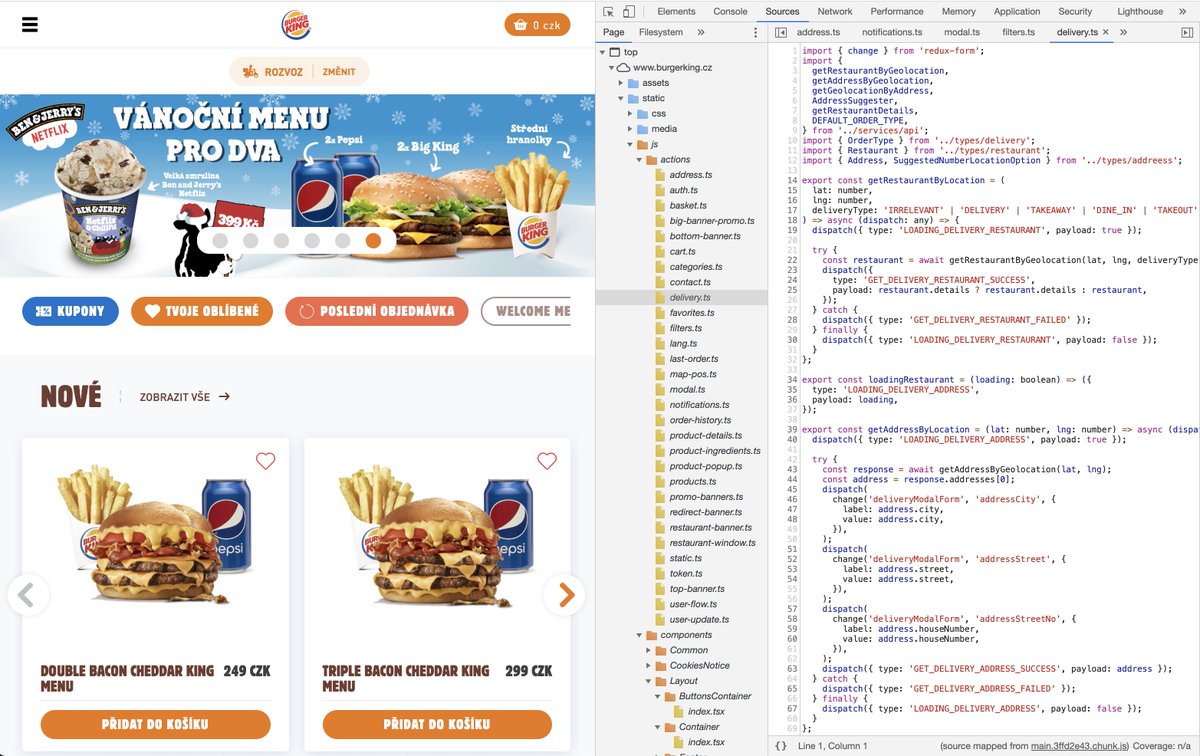Open the hamburger menu on Burger King site
This screenshot has height=756, width=1200.
[29, 25]
